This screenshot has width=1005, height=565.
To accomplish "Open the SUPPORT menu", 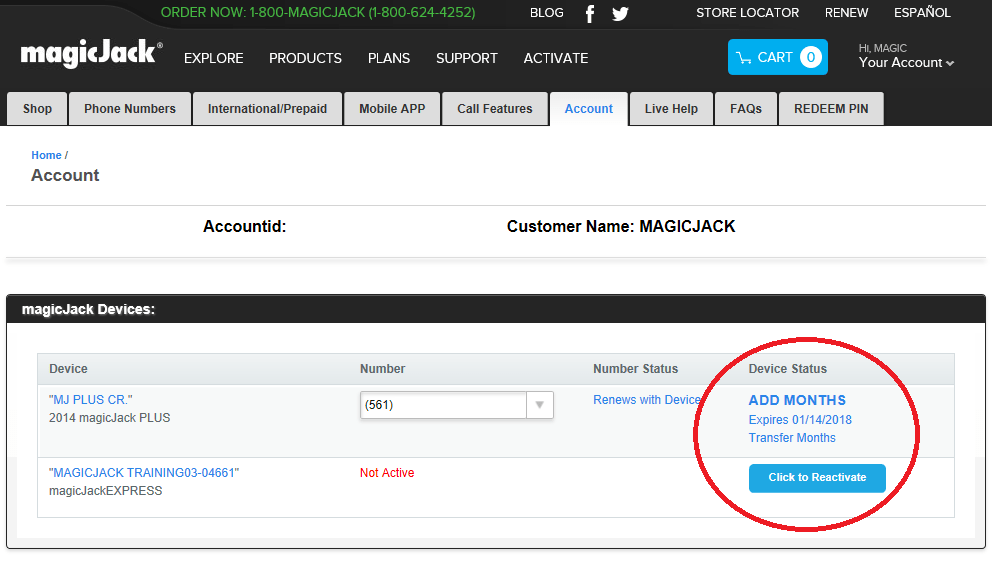I will click(467, 58).
